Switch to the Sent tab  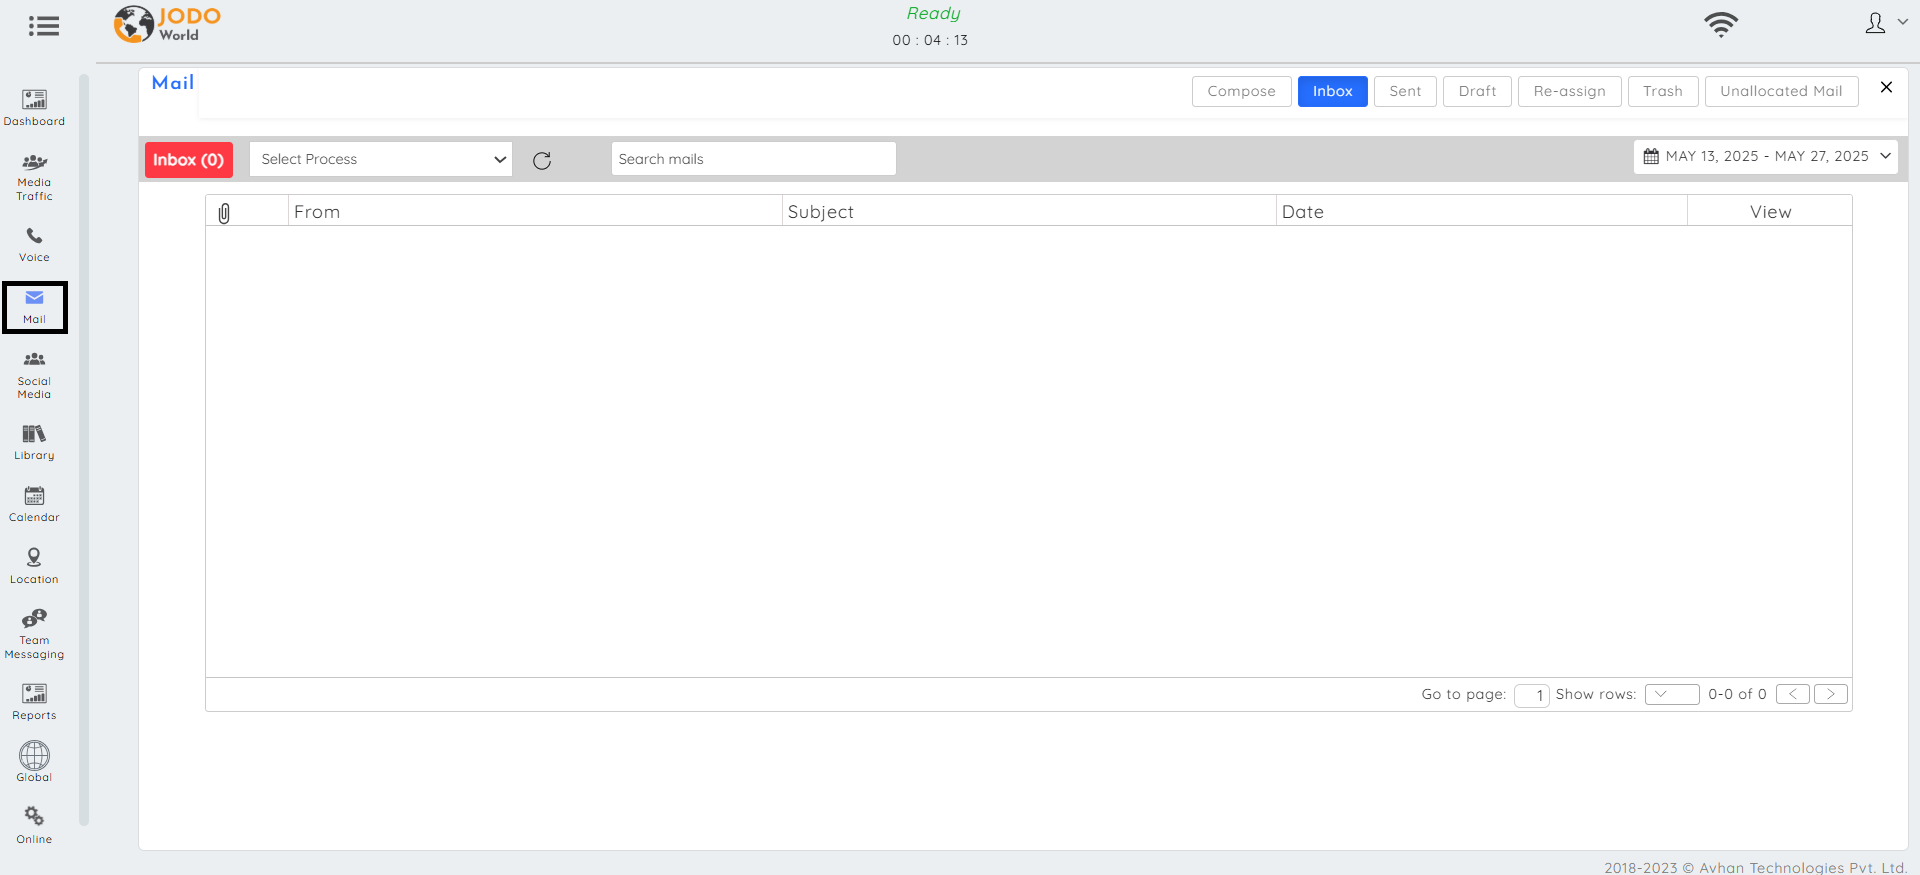coord(1405,91)
